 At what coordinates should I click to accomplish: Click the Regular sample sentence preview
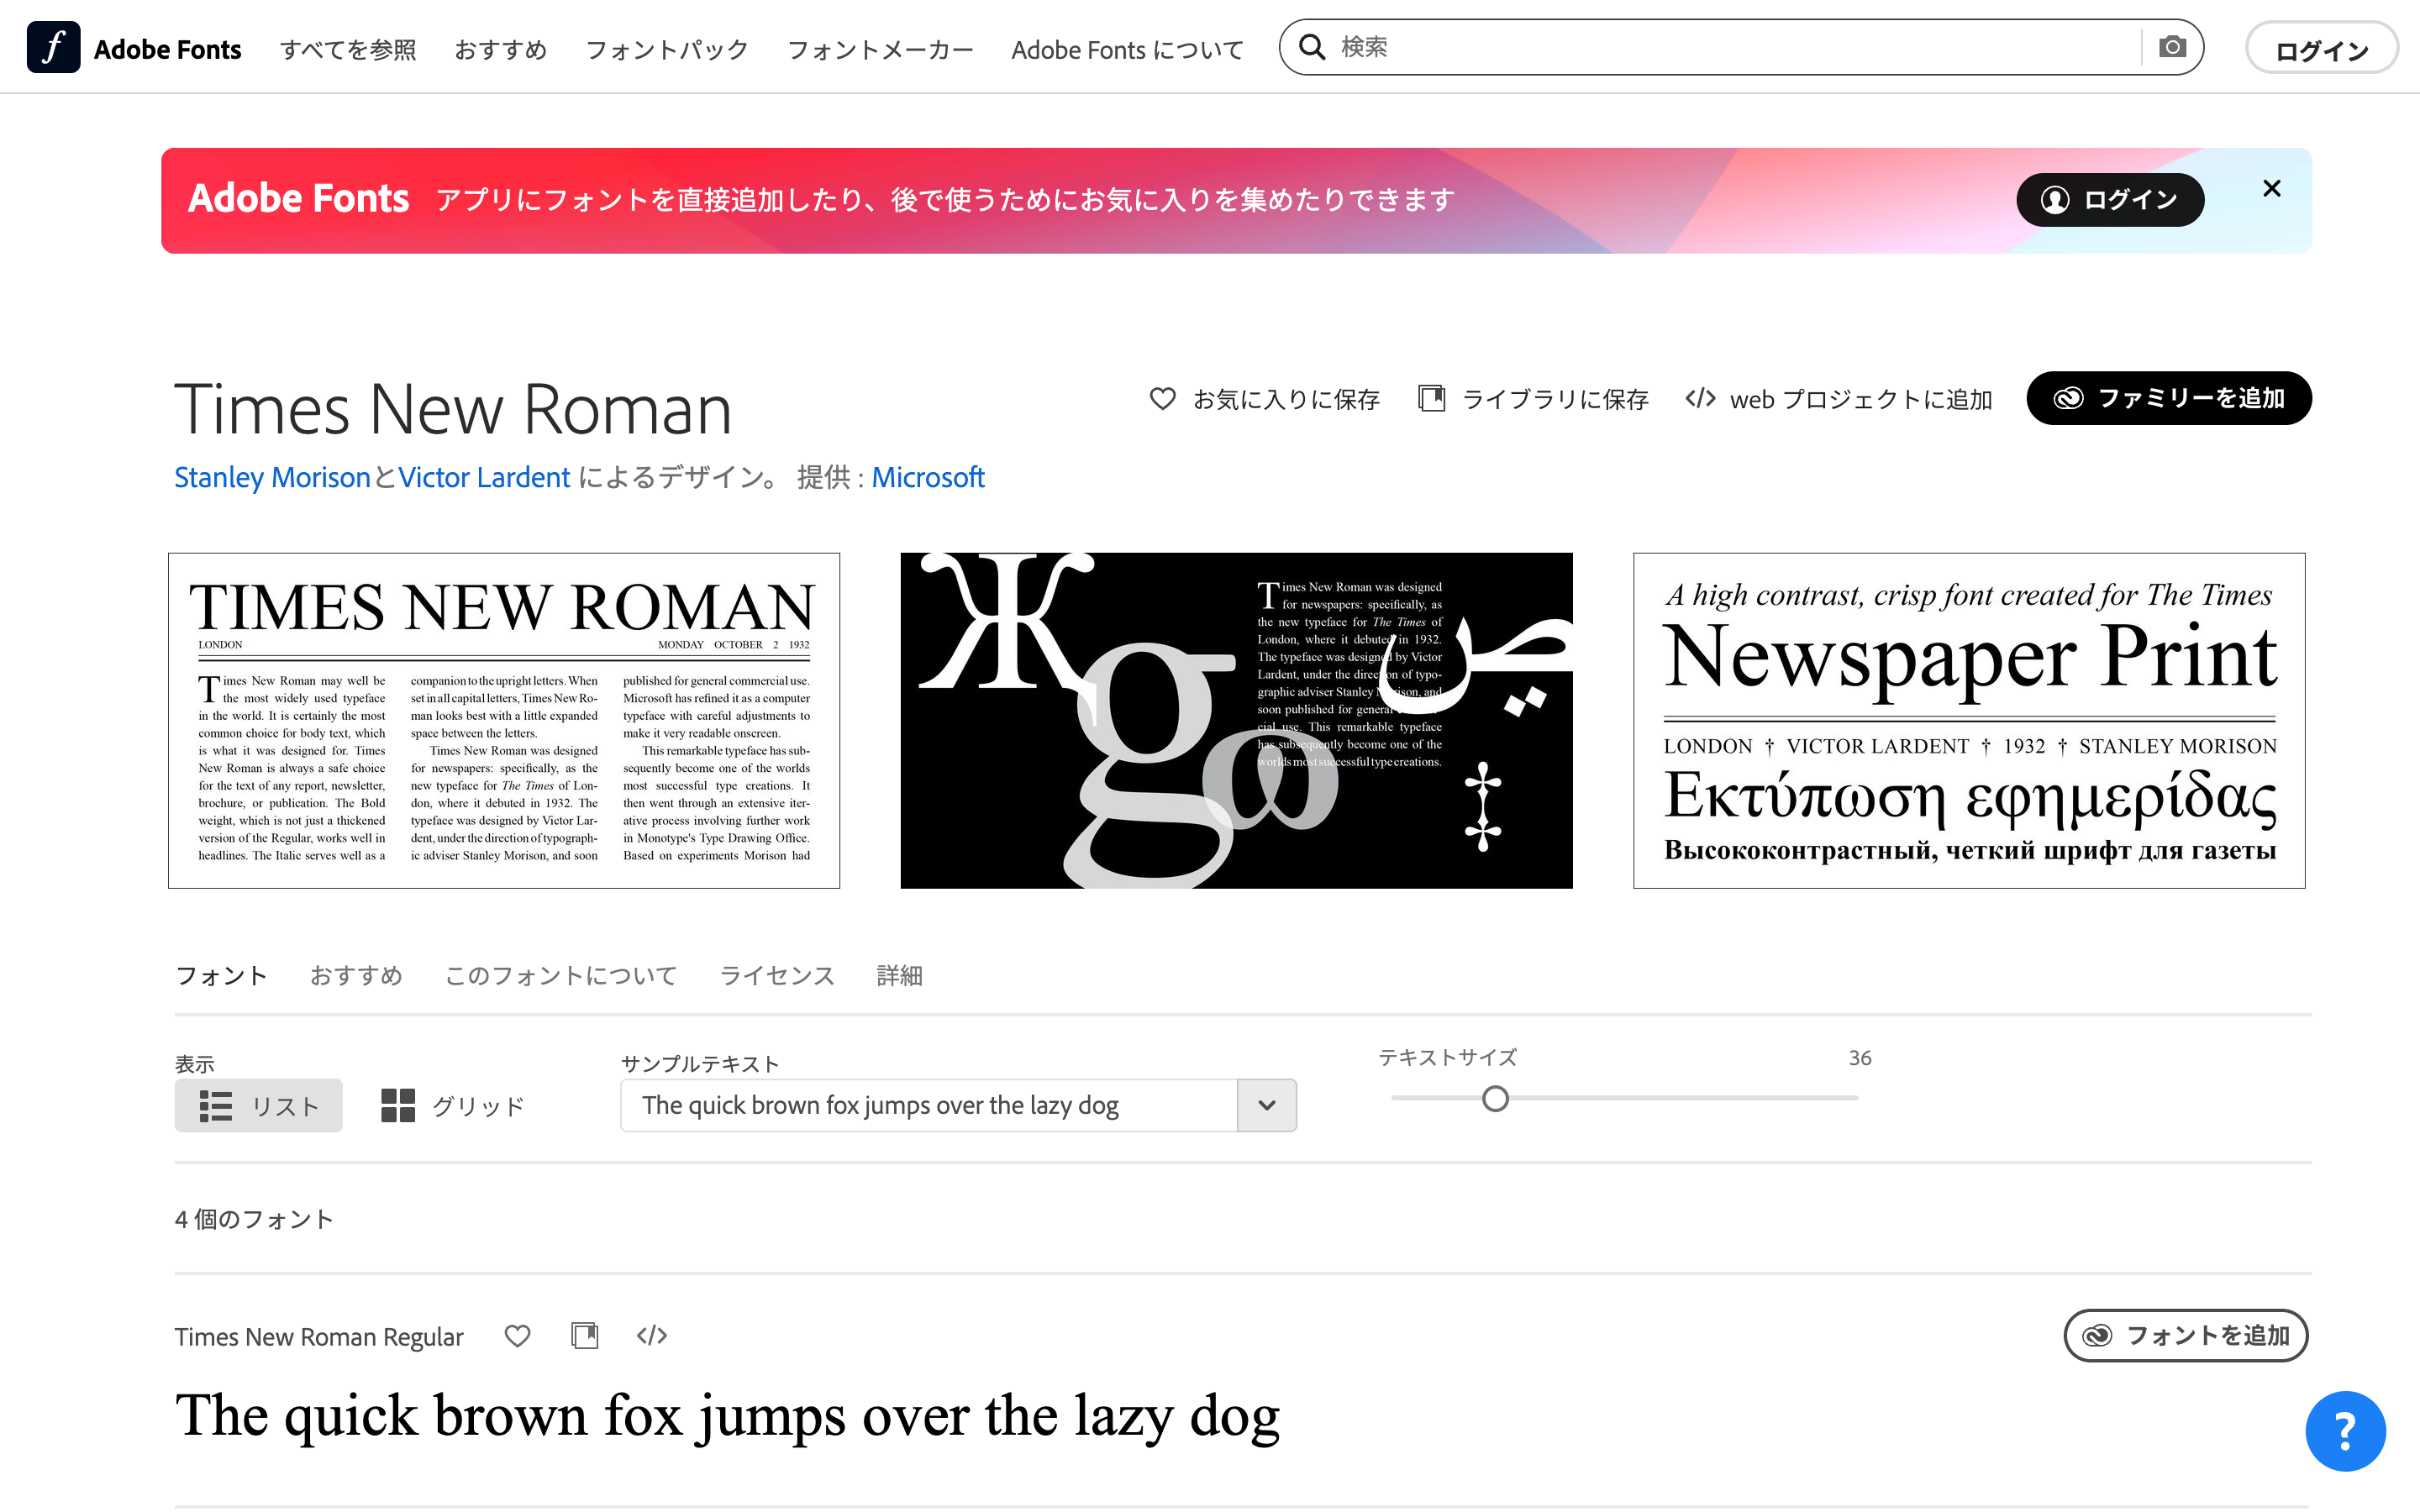tap(727, 1418)
